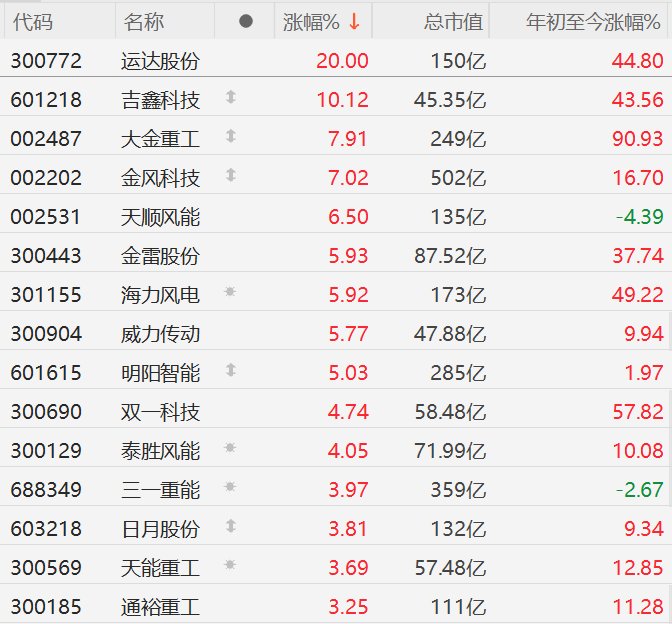Click stock code 300569

(46, 568)
